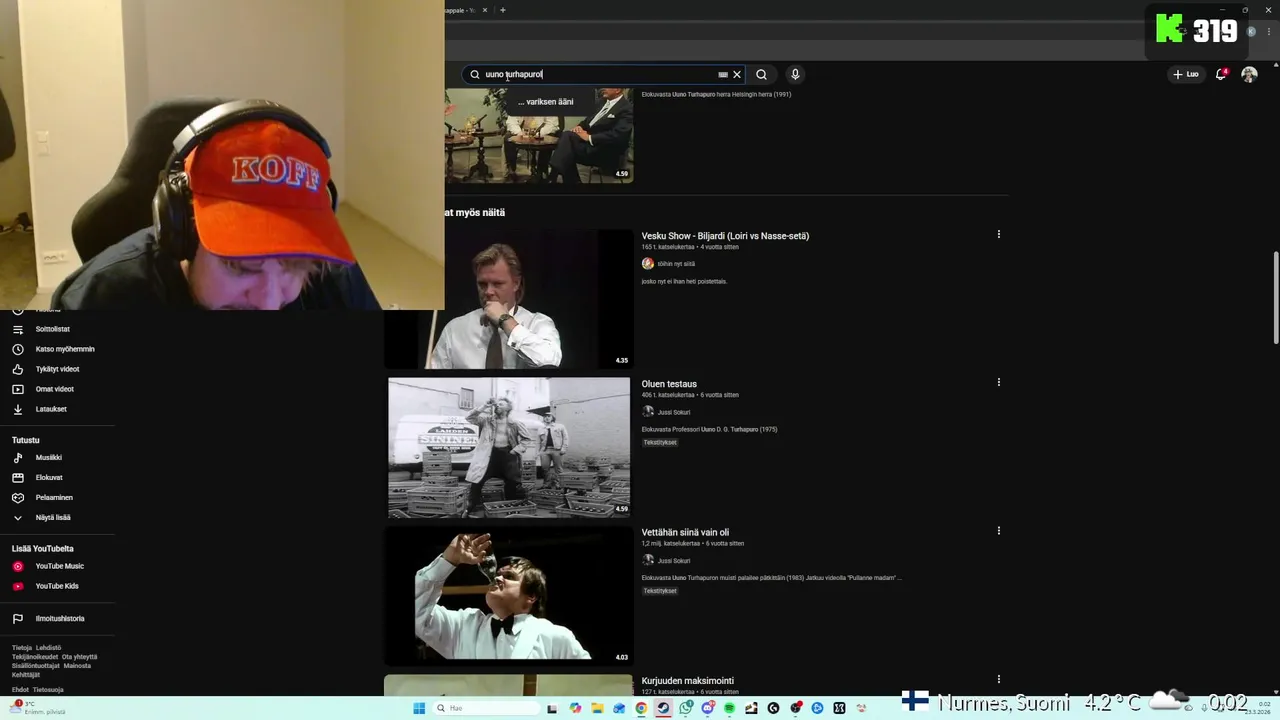Open a new browser tab with plus

[503, 10]
